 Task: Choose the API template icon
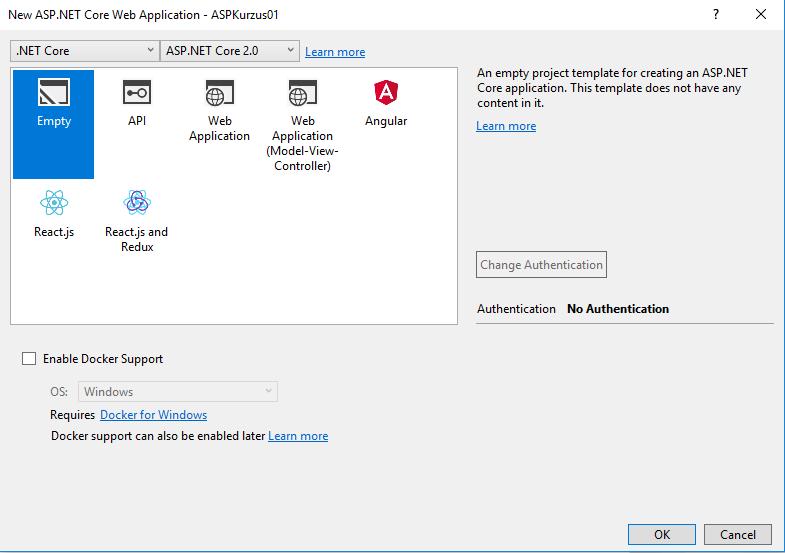click(137, 92)
